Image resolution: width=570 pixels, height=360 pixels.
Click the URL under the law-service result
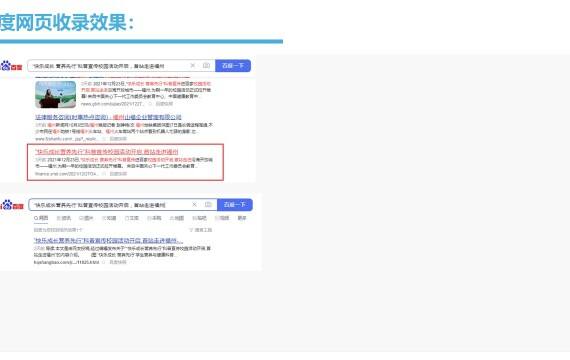[67, 139]
